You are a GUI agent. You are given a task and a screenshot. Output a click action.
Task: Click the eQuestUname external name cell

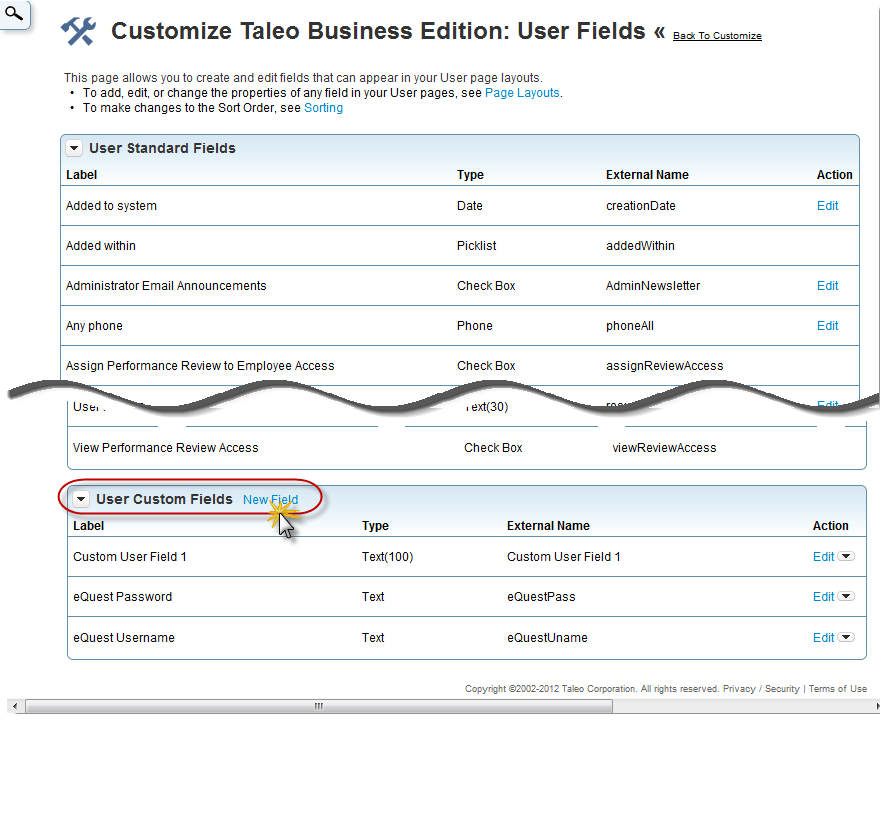(547, 637)
